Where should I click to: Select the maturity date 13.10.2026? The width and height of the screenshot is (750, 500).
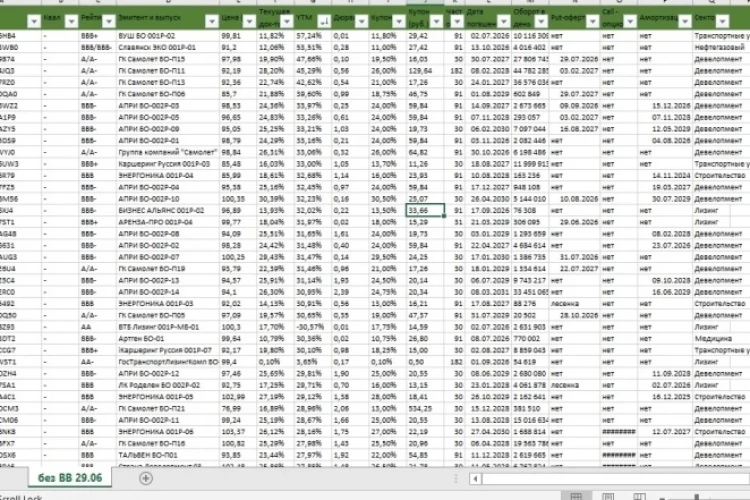[489, 47]
